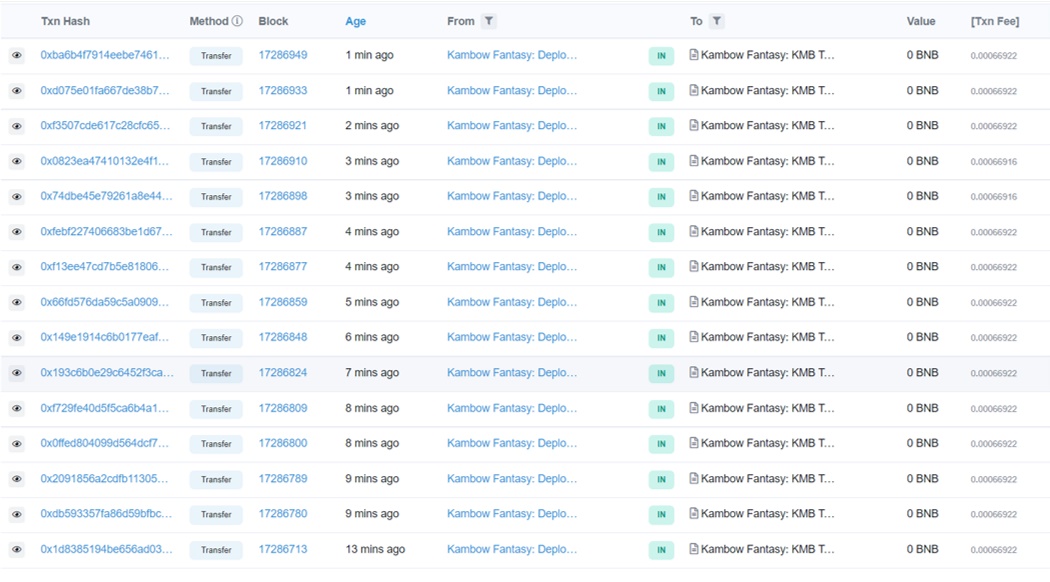Open To contract Kambow Fantasy in block 17286824 row
Image resolution: width=1050 pixels, height=582 pixels.
click(767, 372)
